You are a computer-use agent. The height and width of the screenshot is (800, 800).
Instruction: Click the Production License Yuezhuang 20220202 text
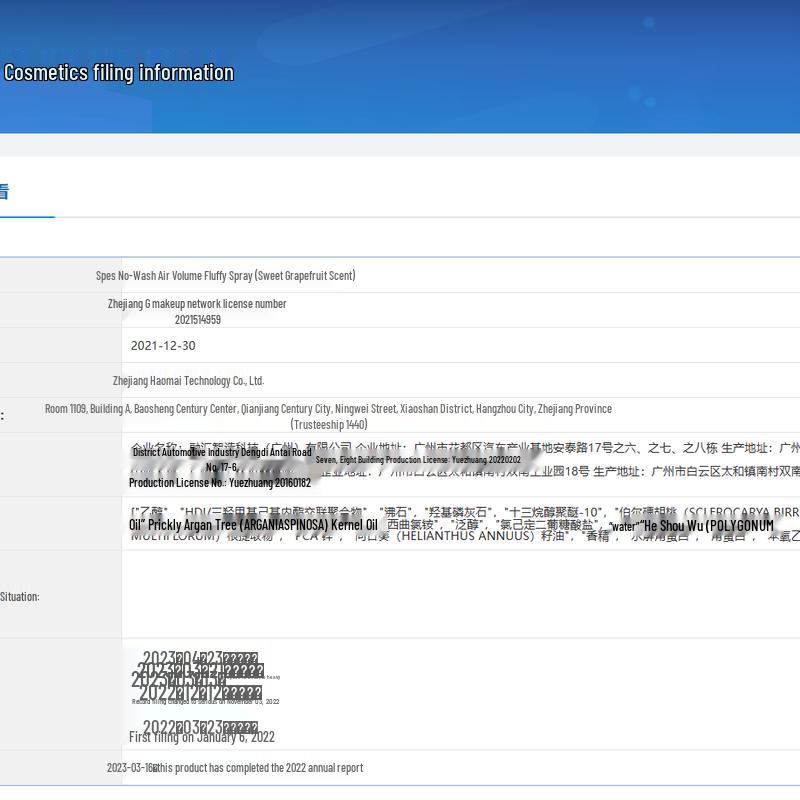point(418,460)
